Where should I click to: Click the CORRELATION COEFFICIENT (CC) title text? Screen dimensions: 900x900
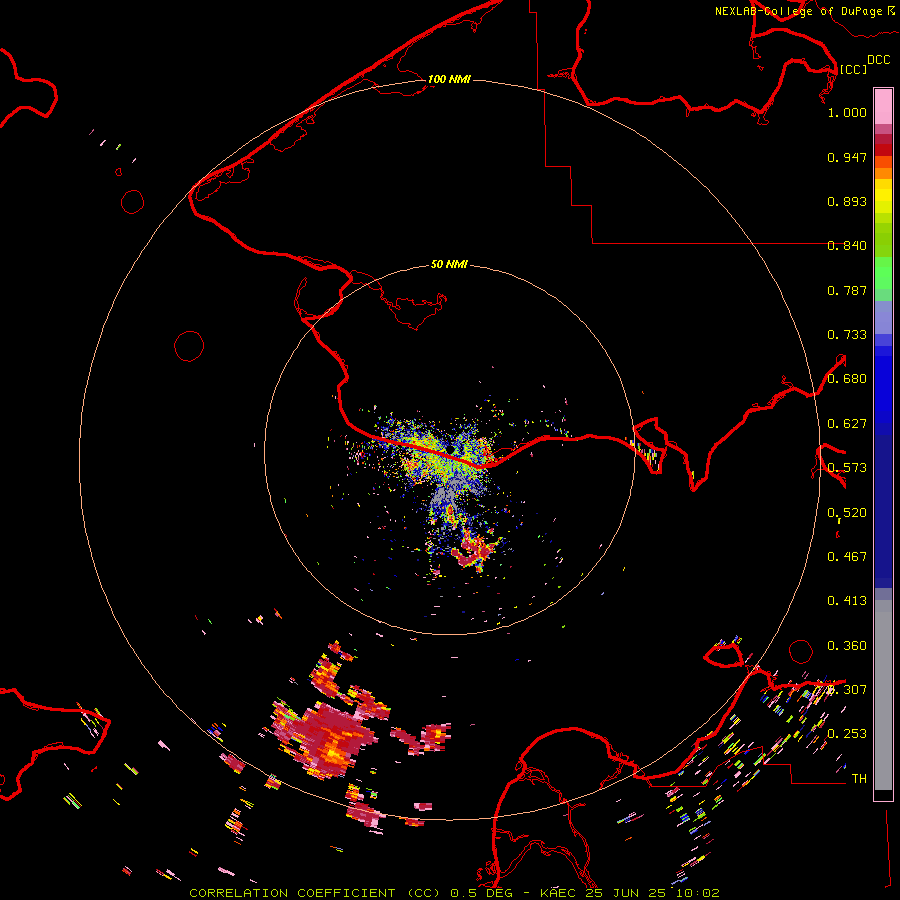(314, 893)
